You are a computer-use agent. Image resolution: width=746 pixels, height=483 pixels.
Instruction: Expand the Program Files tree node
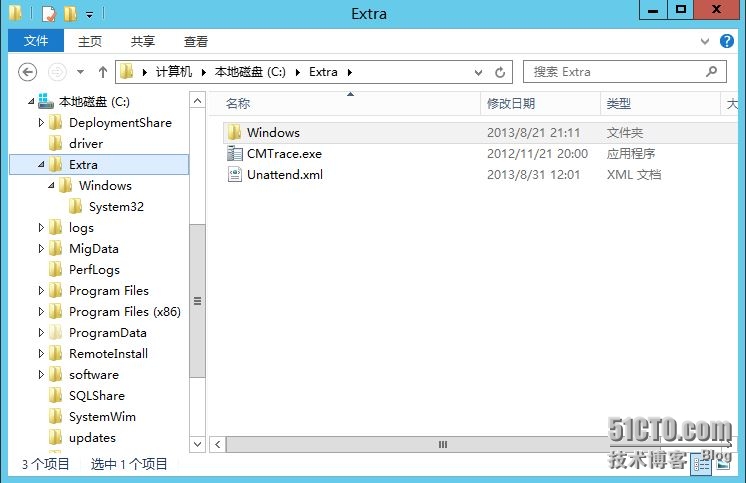point(41,290)
